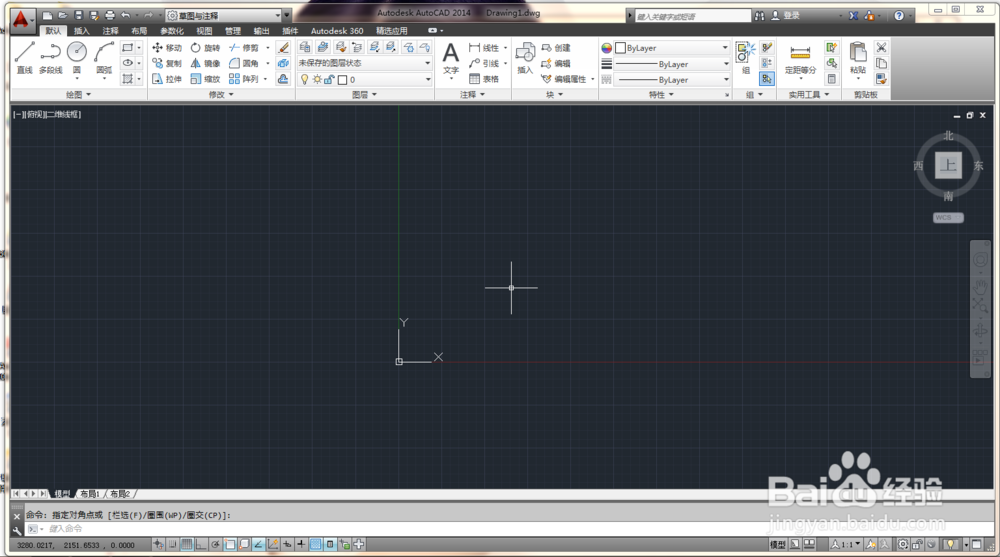Expand the 修改 panel
Image resolution: width=1000 pixels, height=557 pixels.
coord(221,94)
